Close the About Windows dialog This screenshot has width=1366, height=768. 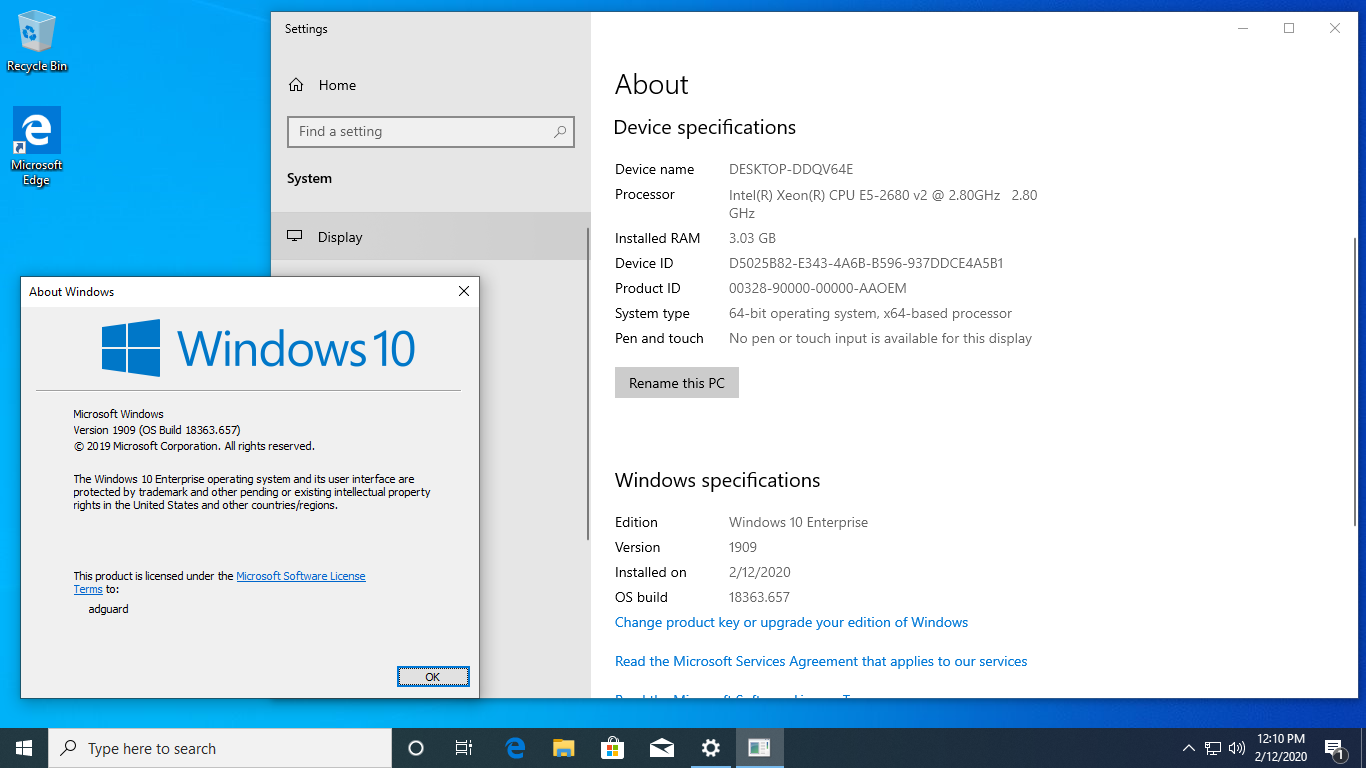(x=464, y=292)
